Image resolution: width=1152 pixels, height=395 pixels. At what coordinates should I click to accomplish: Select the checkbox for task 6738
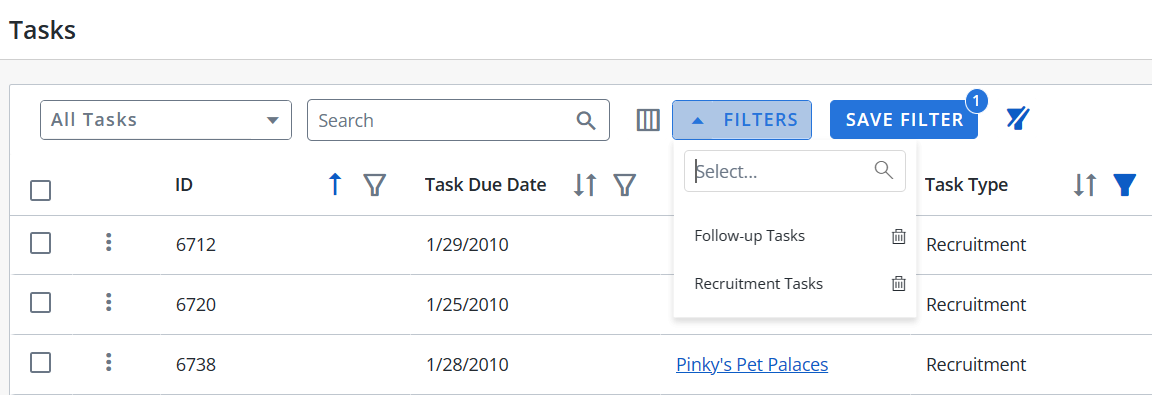40,363
